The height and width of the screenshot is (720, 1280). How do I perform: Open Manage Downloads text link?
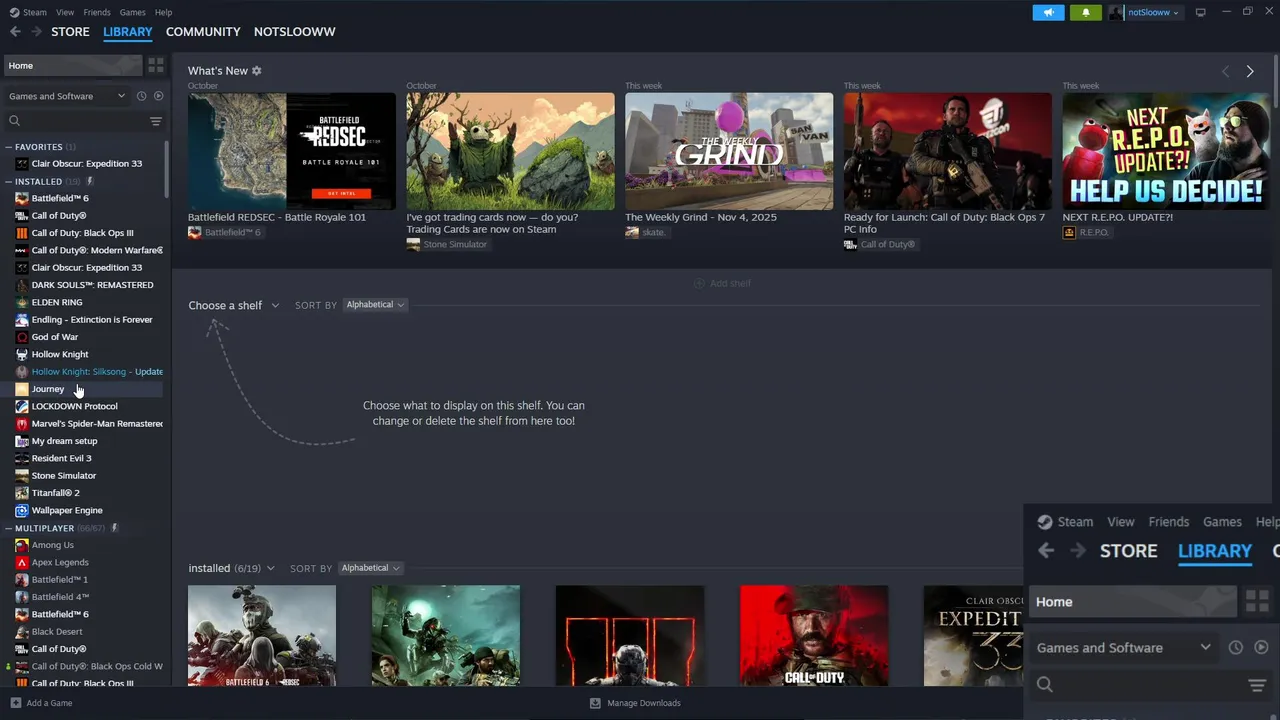tap(644, 703)
